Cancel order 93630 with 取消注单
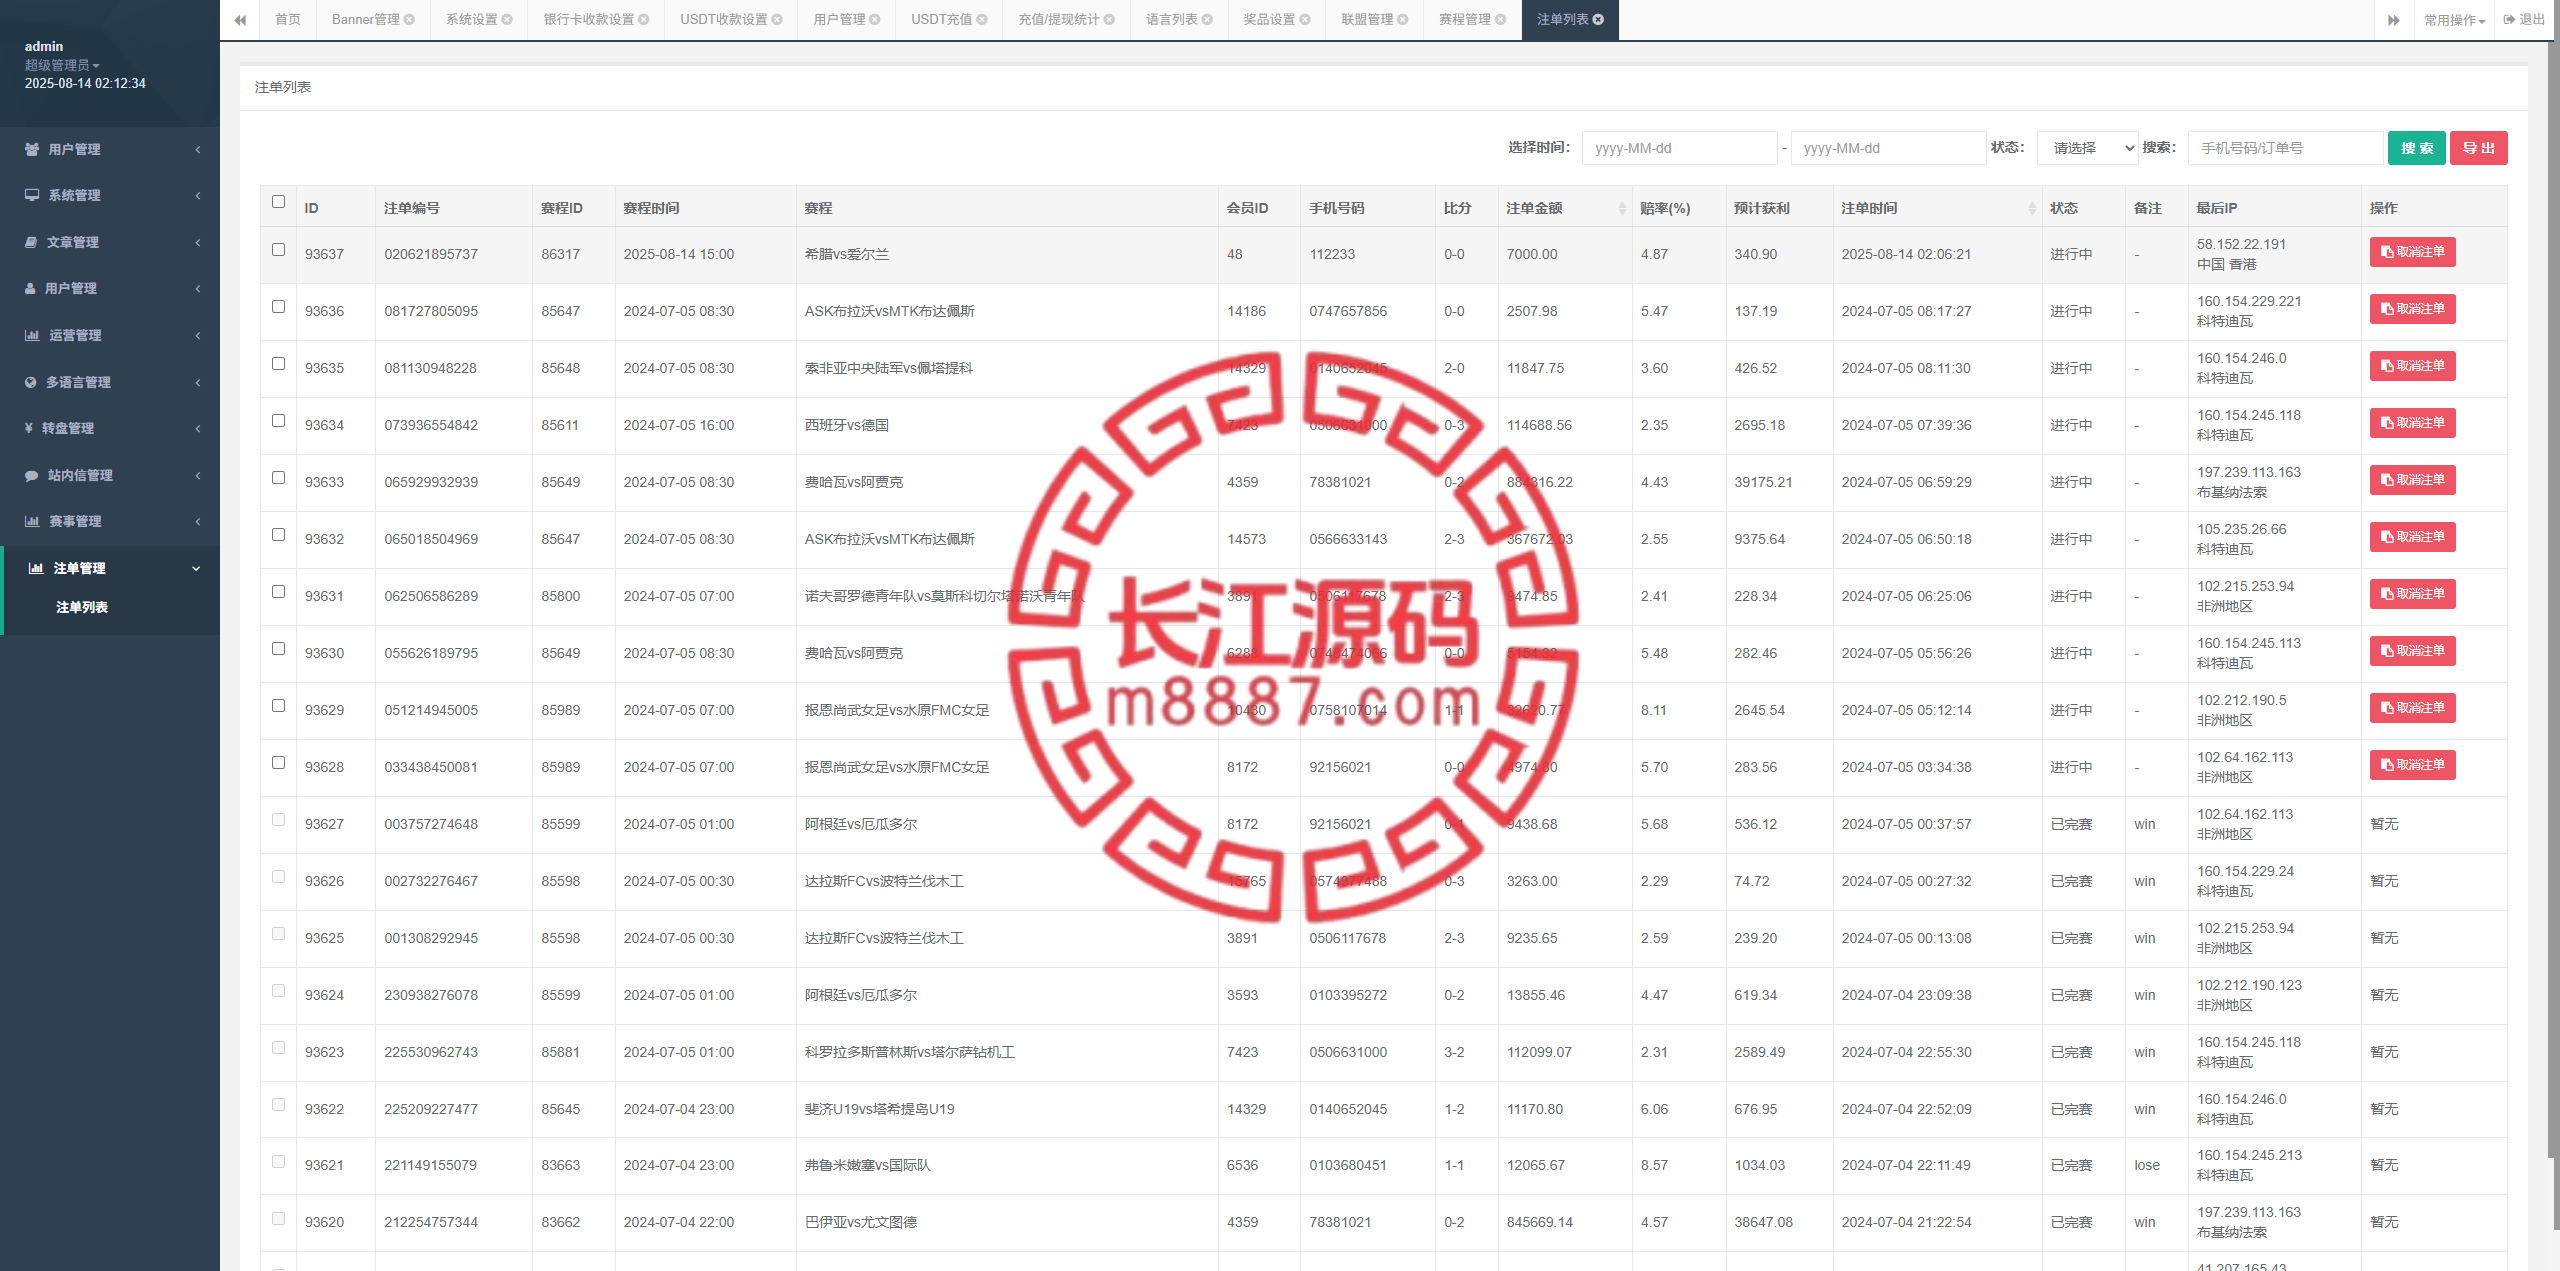This screenshot has height=1271, width=2560. (2412, 651)
